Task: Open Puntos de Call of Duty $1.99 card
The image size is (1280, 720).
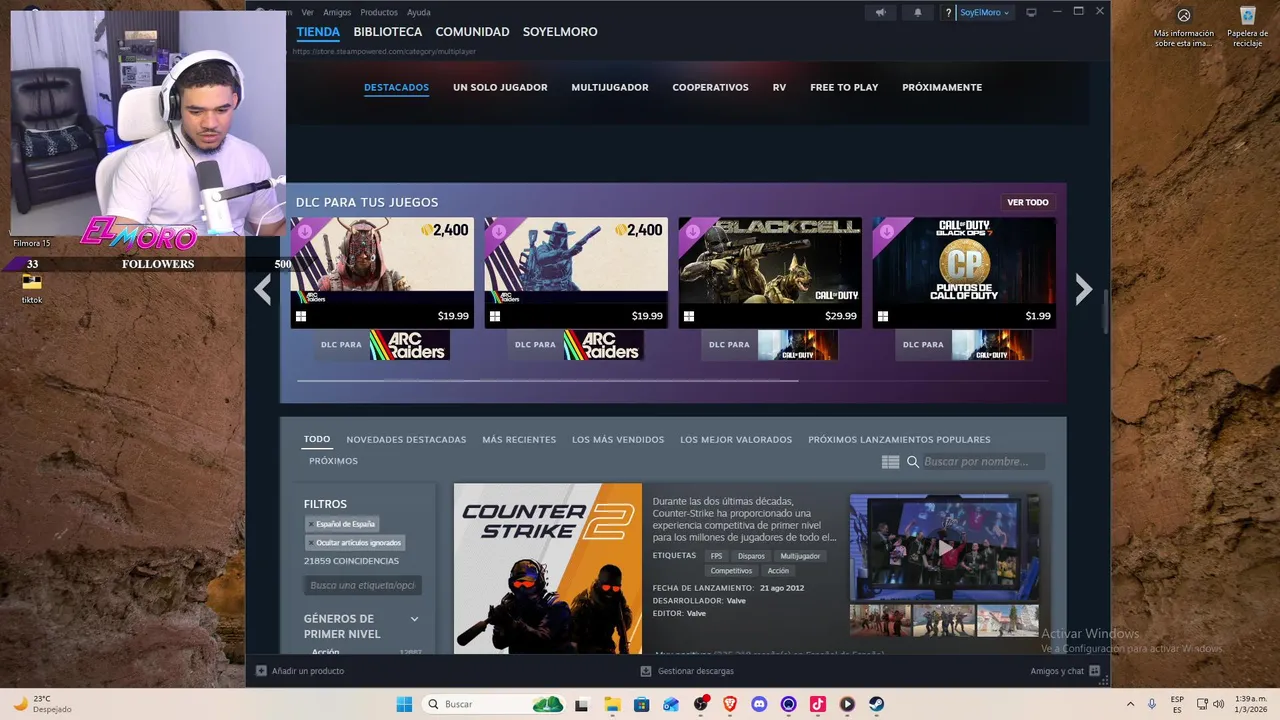Action: click(964, 272)
